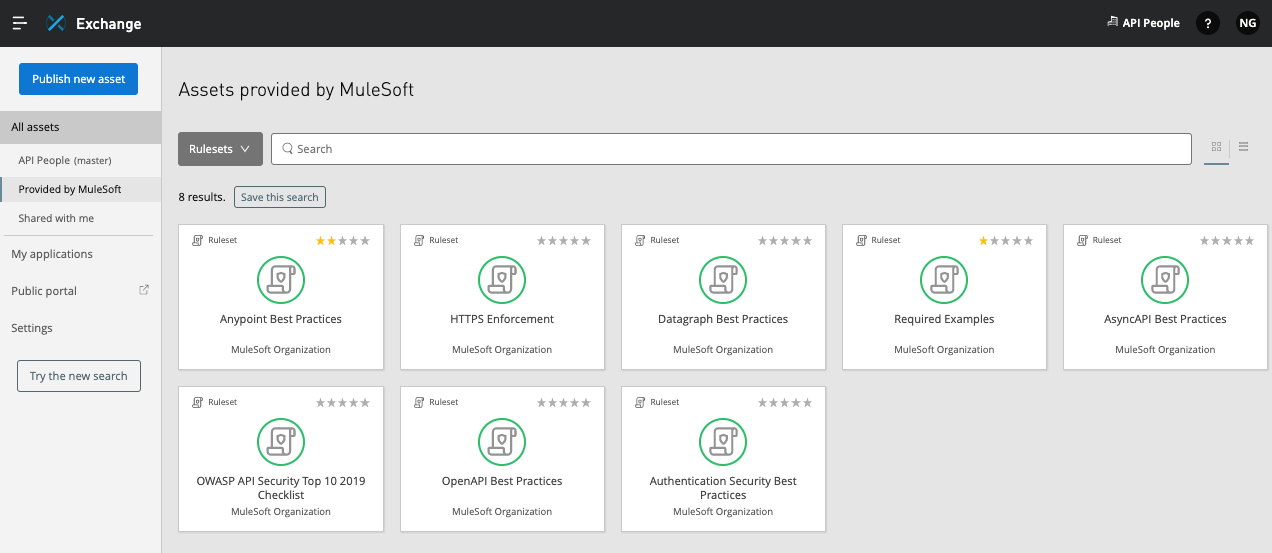This screenshot has width=1272, height=553.
Task: Click Exchange title in header
Action: tap(109, 23)
